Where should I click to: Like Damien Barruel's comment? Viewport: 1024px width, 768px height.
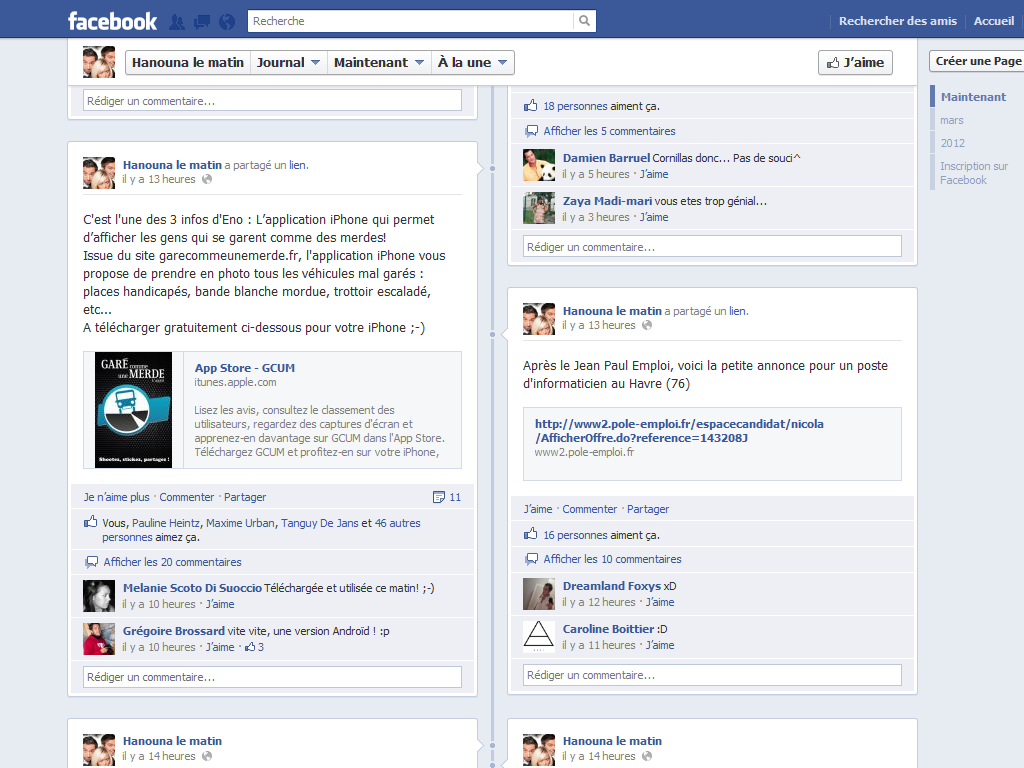pos(654,174)
